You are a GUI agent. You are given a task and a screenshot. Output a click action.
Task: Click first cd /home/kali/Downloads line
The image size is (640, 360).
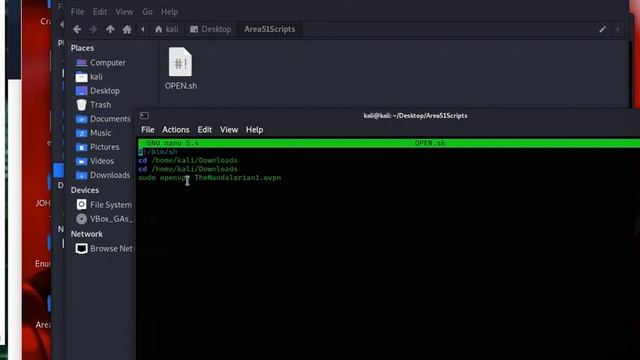(188, 160)
